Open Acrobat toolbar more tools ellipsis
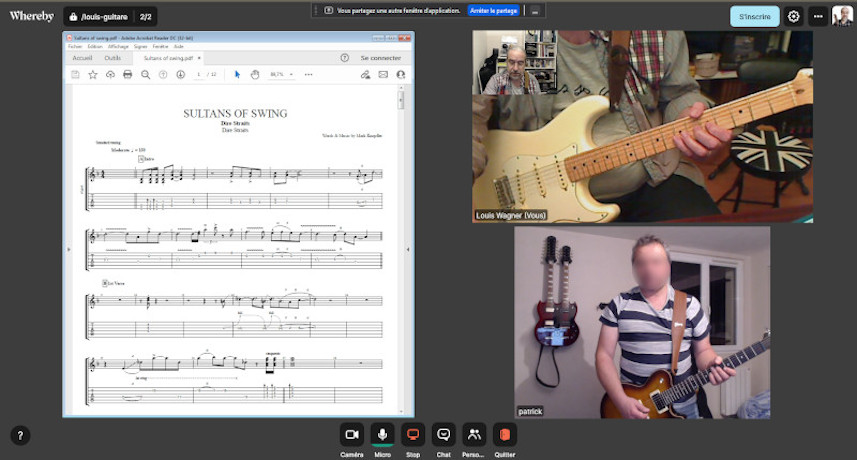This screenshot has height=460, width=857. [x=308, y=74]
